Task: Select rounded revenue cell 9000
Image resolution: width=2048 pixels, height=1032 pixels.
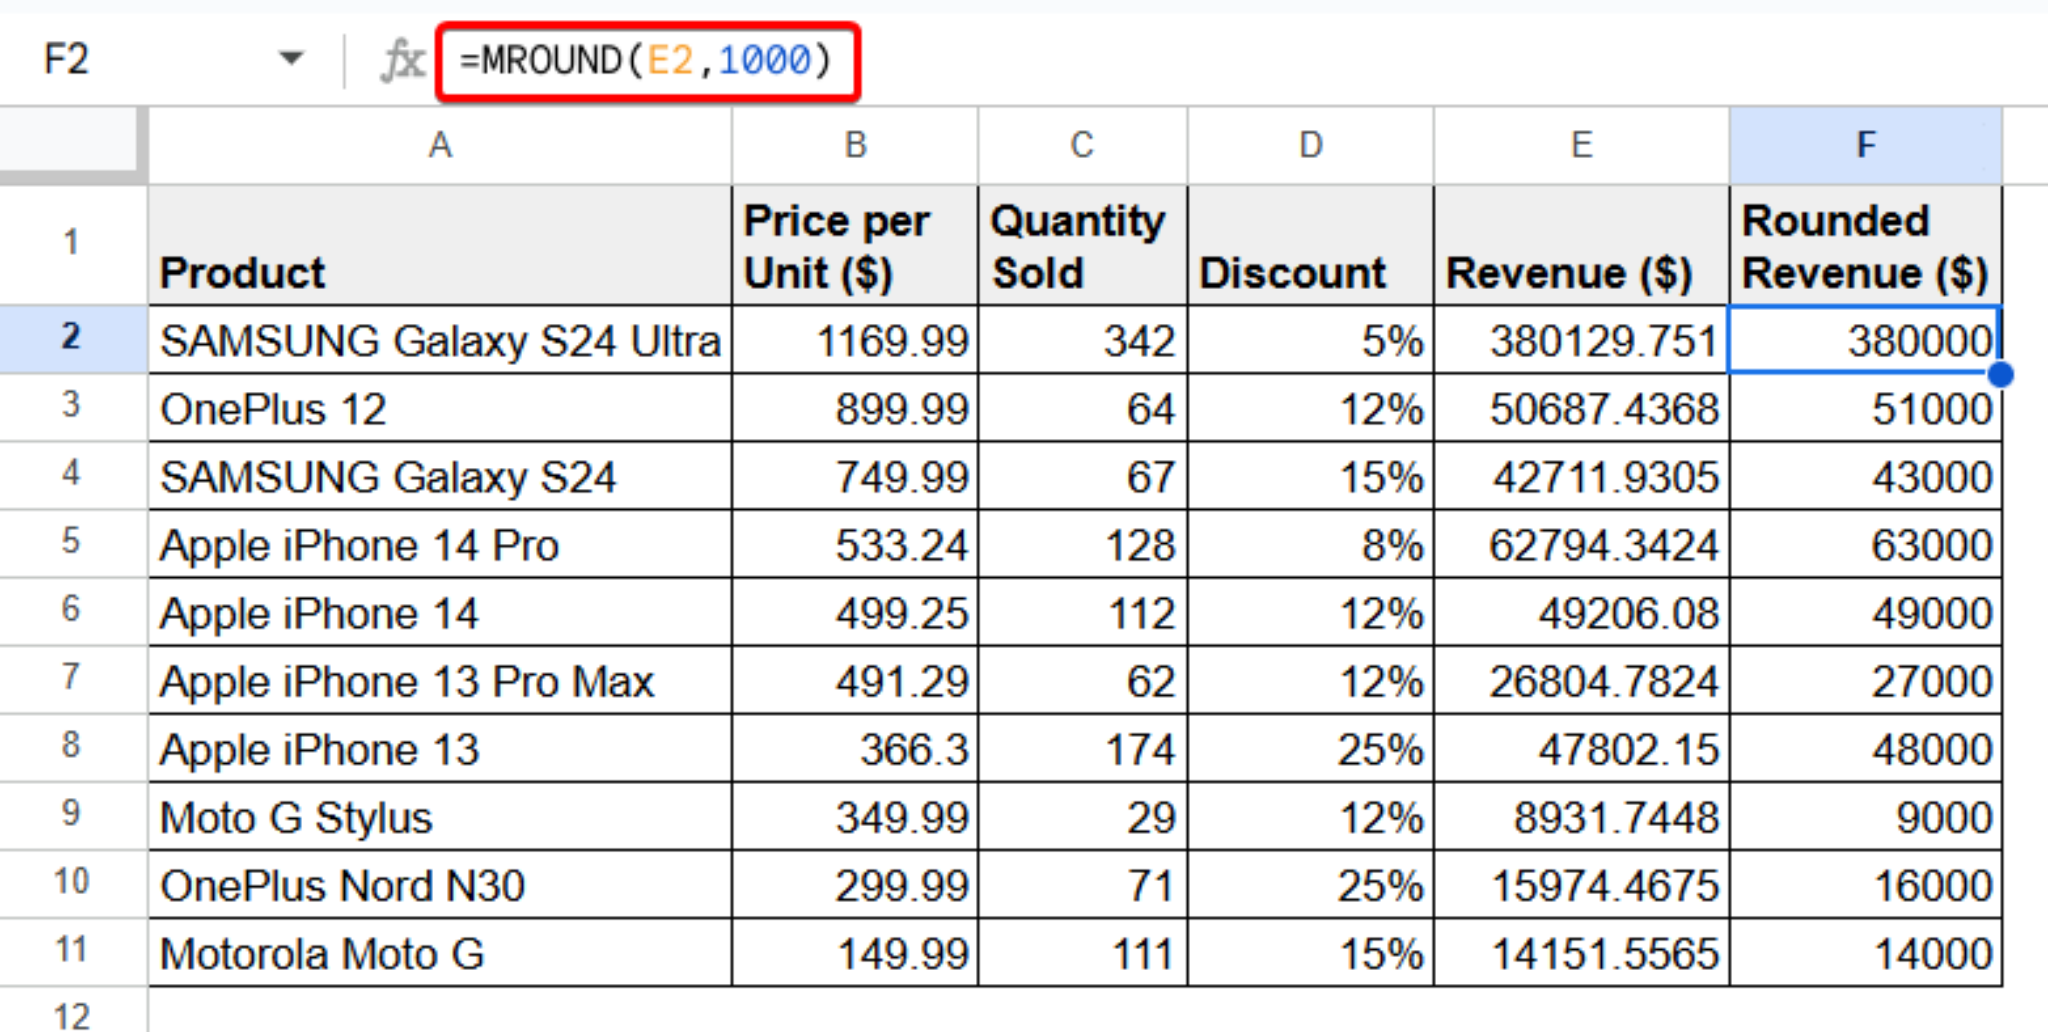Action: tap(1866, 816)
